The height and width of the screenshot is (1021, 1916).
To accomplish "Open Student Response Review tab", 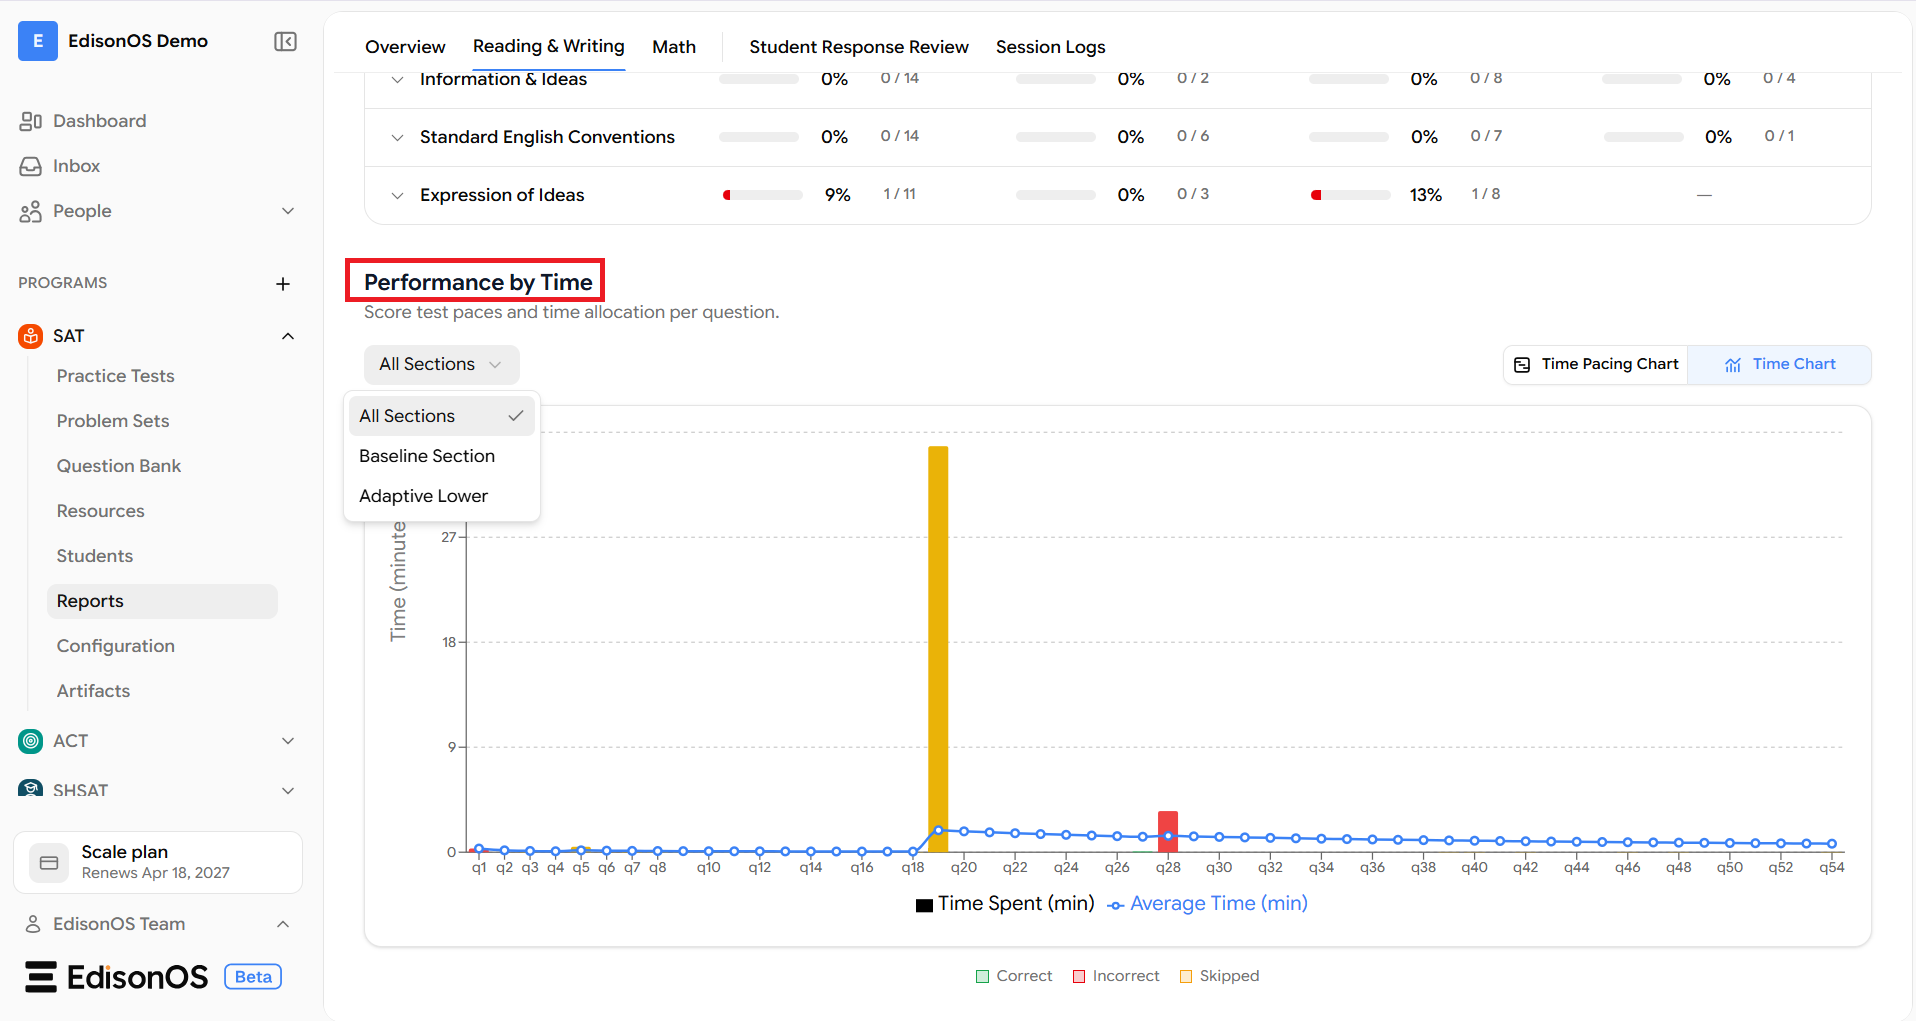I will [858, 47].
